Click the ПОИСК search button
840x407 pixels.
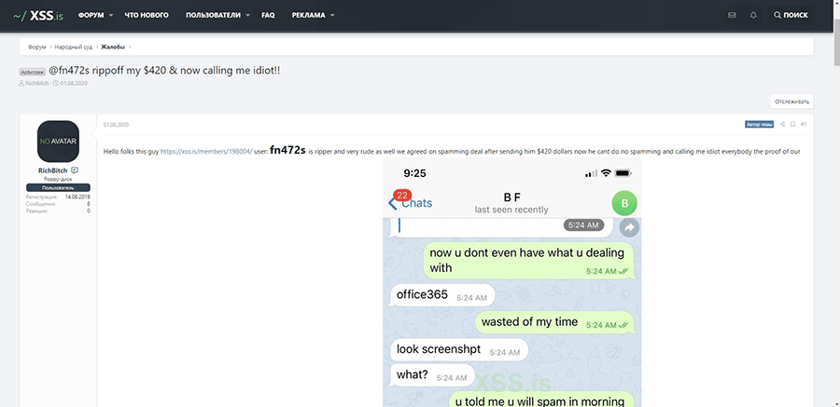[x=791, y=16]
